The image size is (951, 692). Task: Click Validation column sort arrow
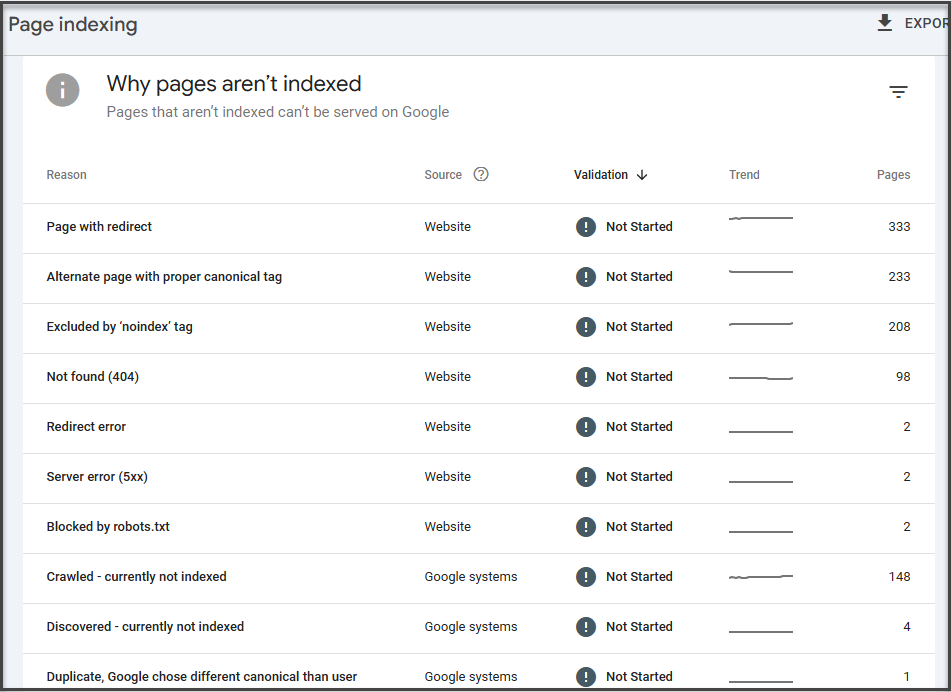point(642,175)
